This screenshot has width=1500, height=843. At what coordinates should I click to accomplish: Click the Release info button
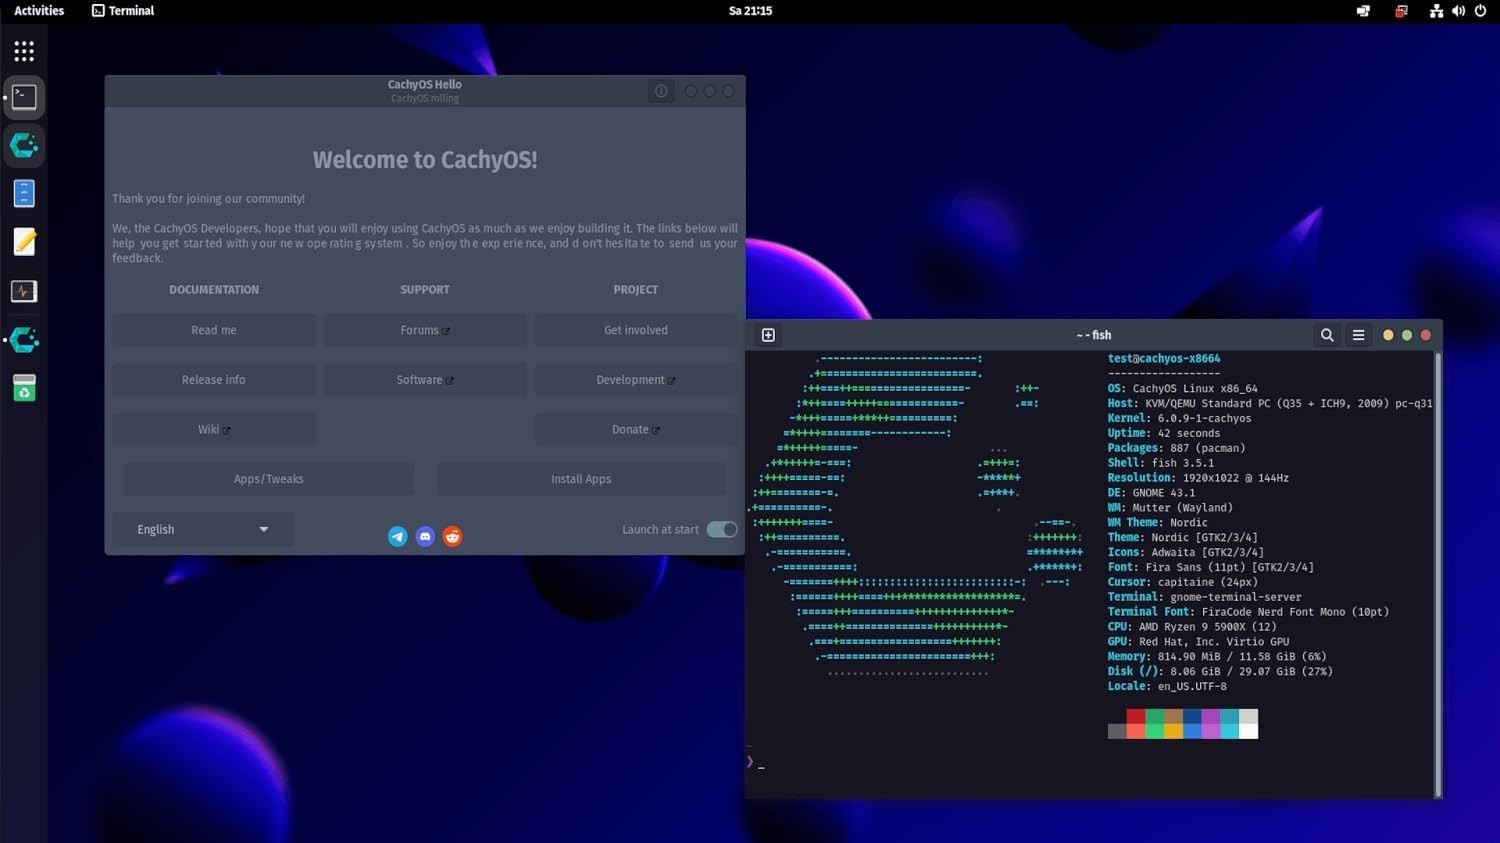[x=214, y=380]
